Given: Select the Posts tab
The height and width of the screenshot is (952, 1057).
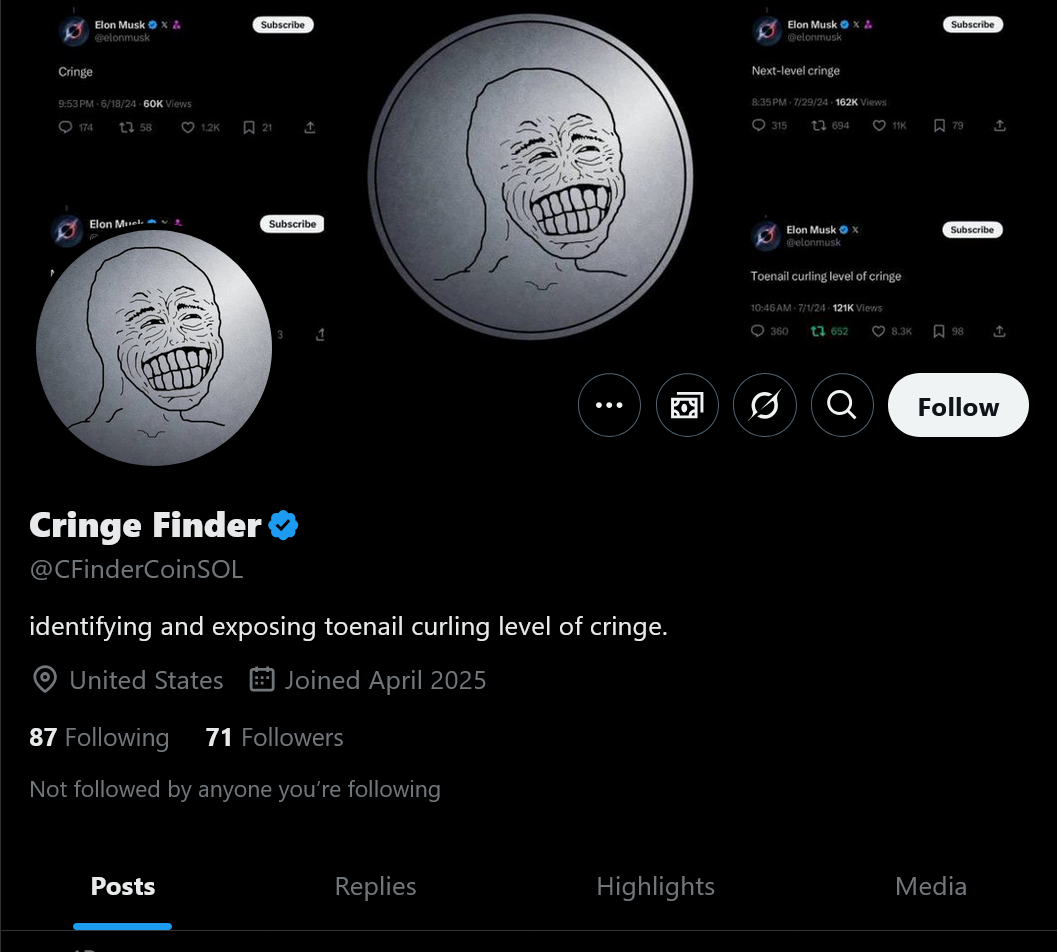Looking at the screenshot, I should (x=123, y=886).
